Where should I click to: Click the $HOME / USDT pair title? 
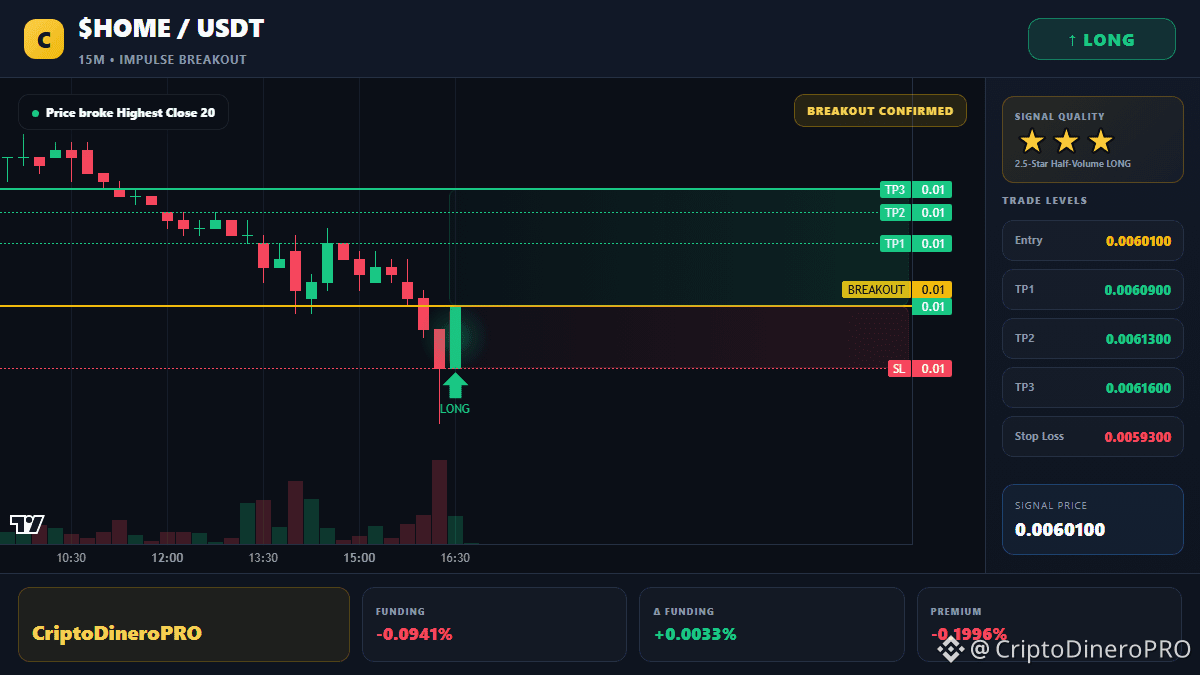171,30
